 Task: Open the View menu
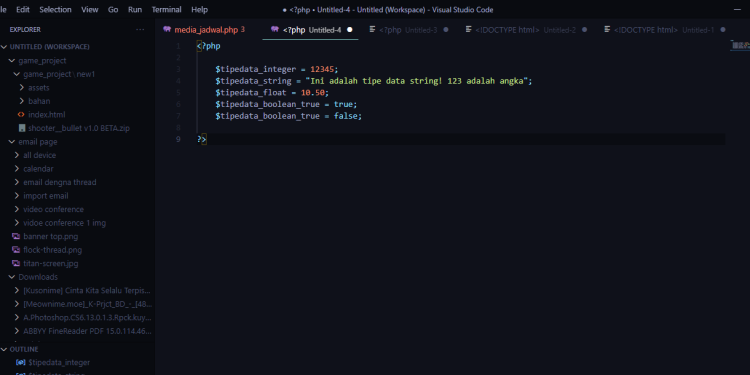point(89,10)
